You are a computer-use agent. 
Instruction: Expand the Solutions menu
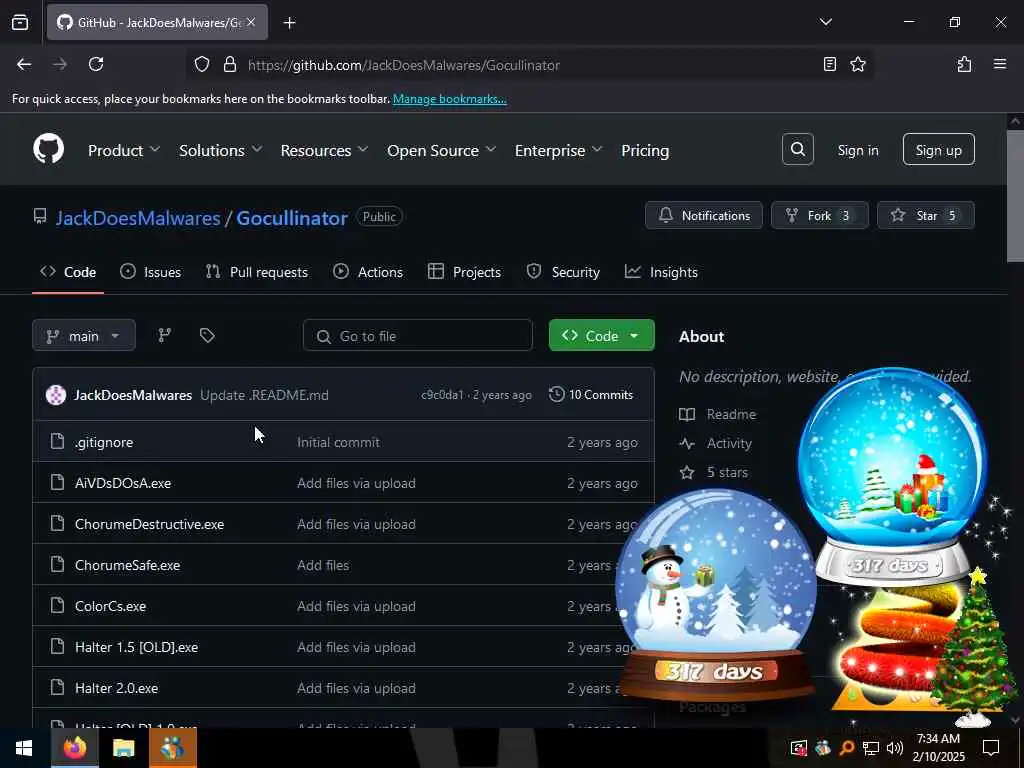(221, 150)
